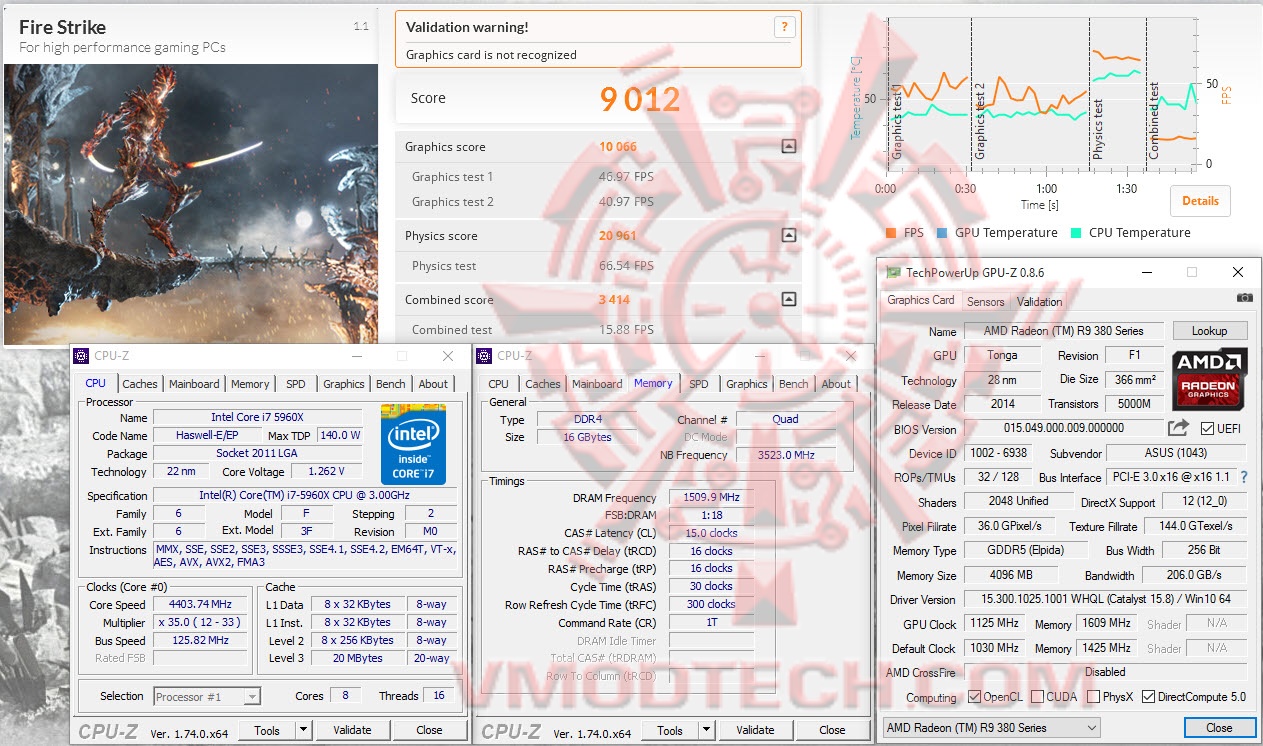
Task: Click the GPU Clock value 1125 MHz
Action: coord(993,624)
